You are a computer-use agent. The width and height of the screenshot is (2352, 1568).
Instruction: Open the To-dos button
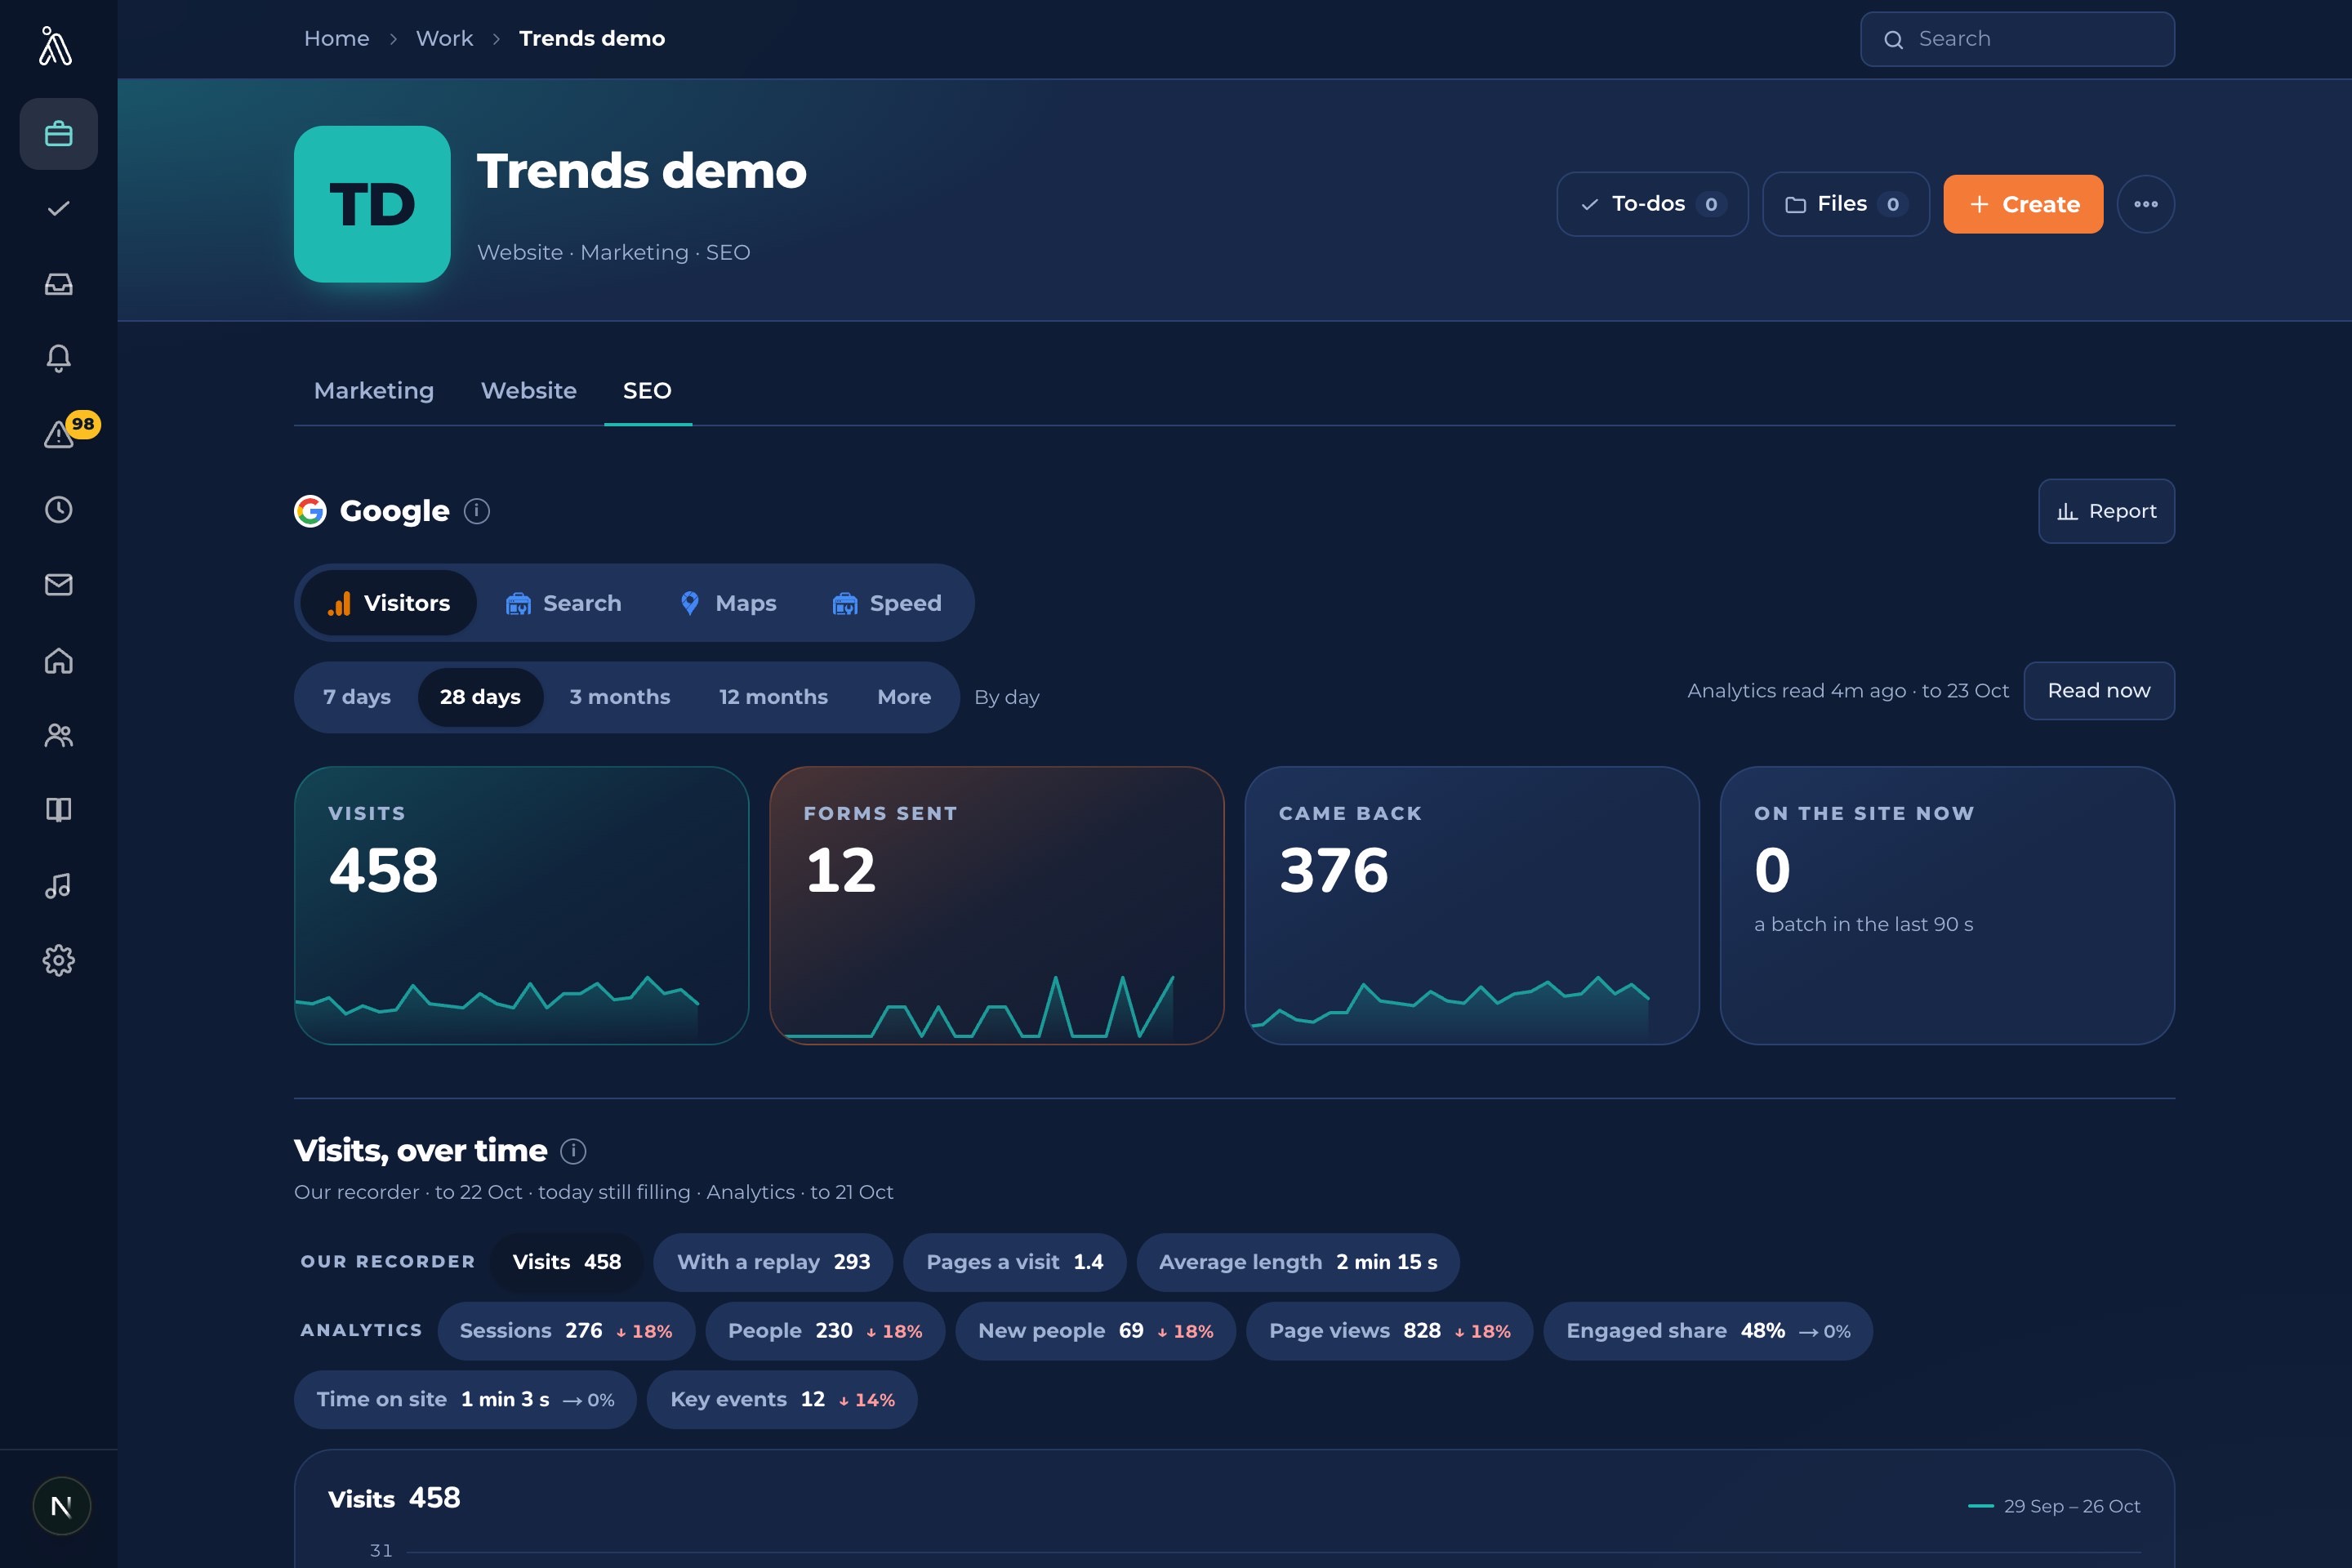coord(1652,204)
